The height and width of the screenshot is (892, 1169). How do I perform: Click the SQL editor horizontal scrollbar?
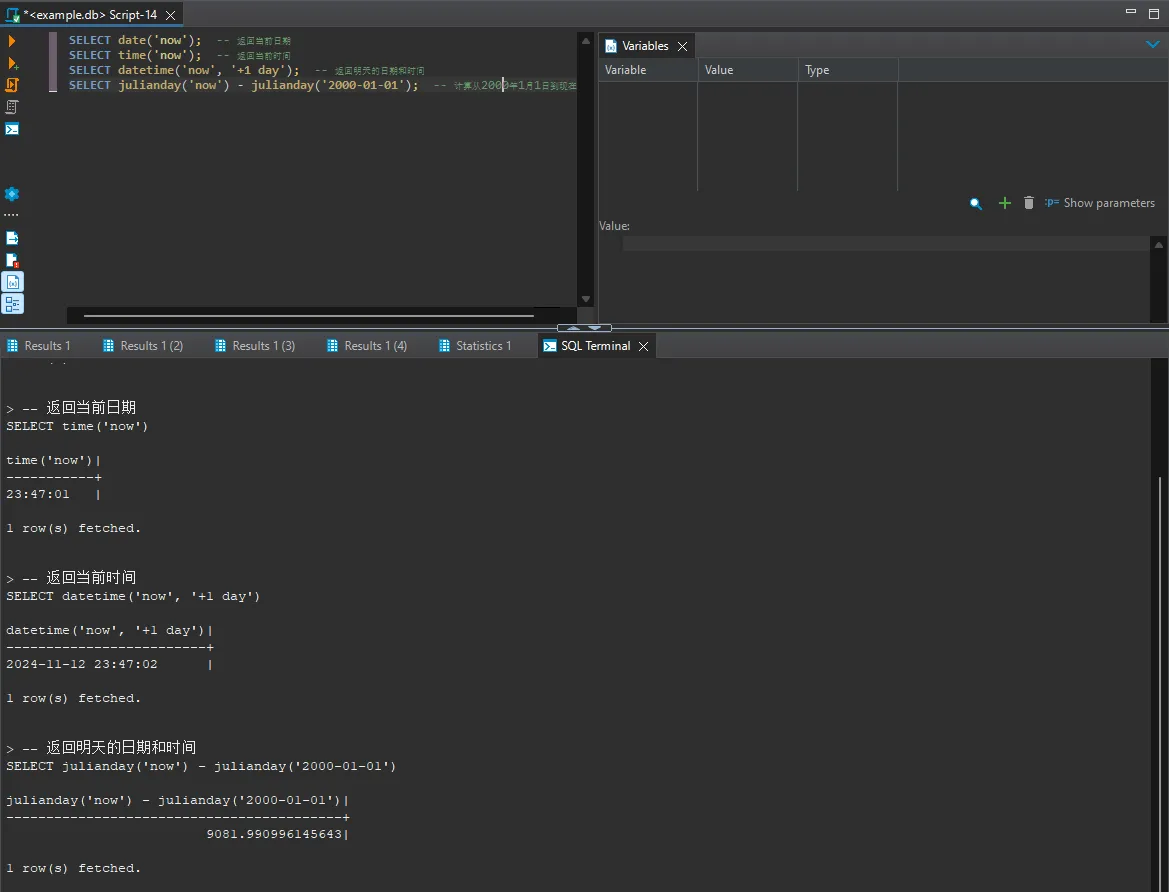(x=309, y=315)
